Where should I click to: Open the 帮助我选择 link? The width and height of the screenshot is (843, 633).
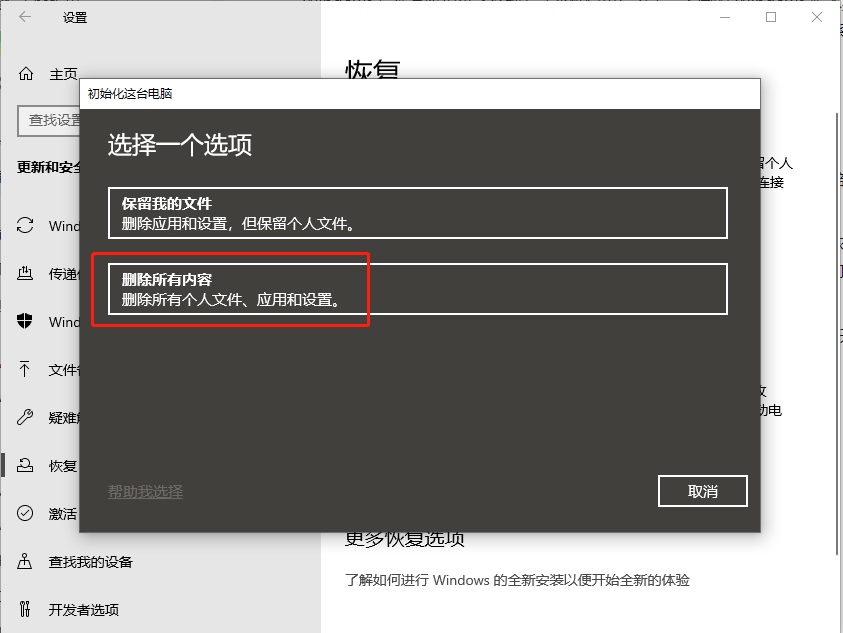tap(144, 491)
